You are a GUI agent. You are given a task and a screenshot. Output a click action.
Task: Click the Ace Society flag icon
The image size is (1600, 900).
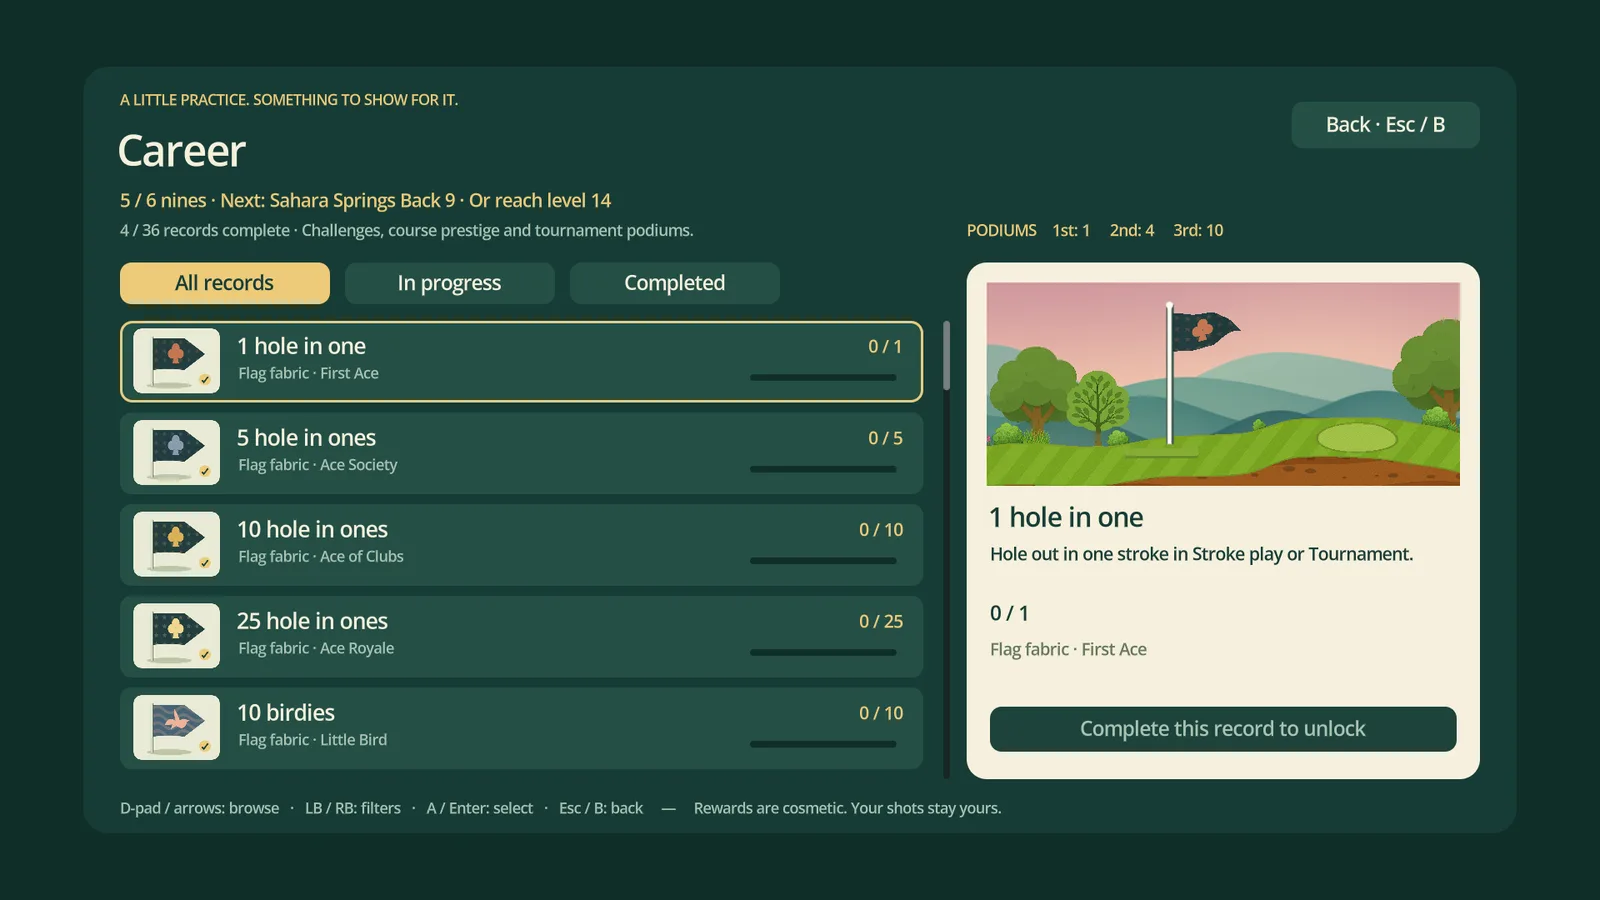(x=176, y=453)
